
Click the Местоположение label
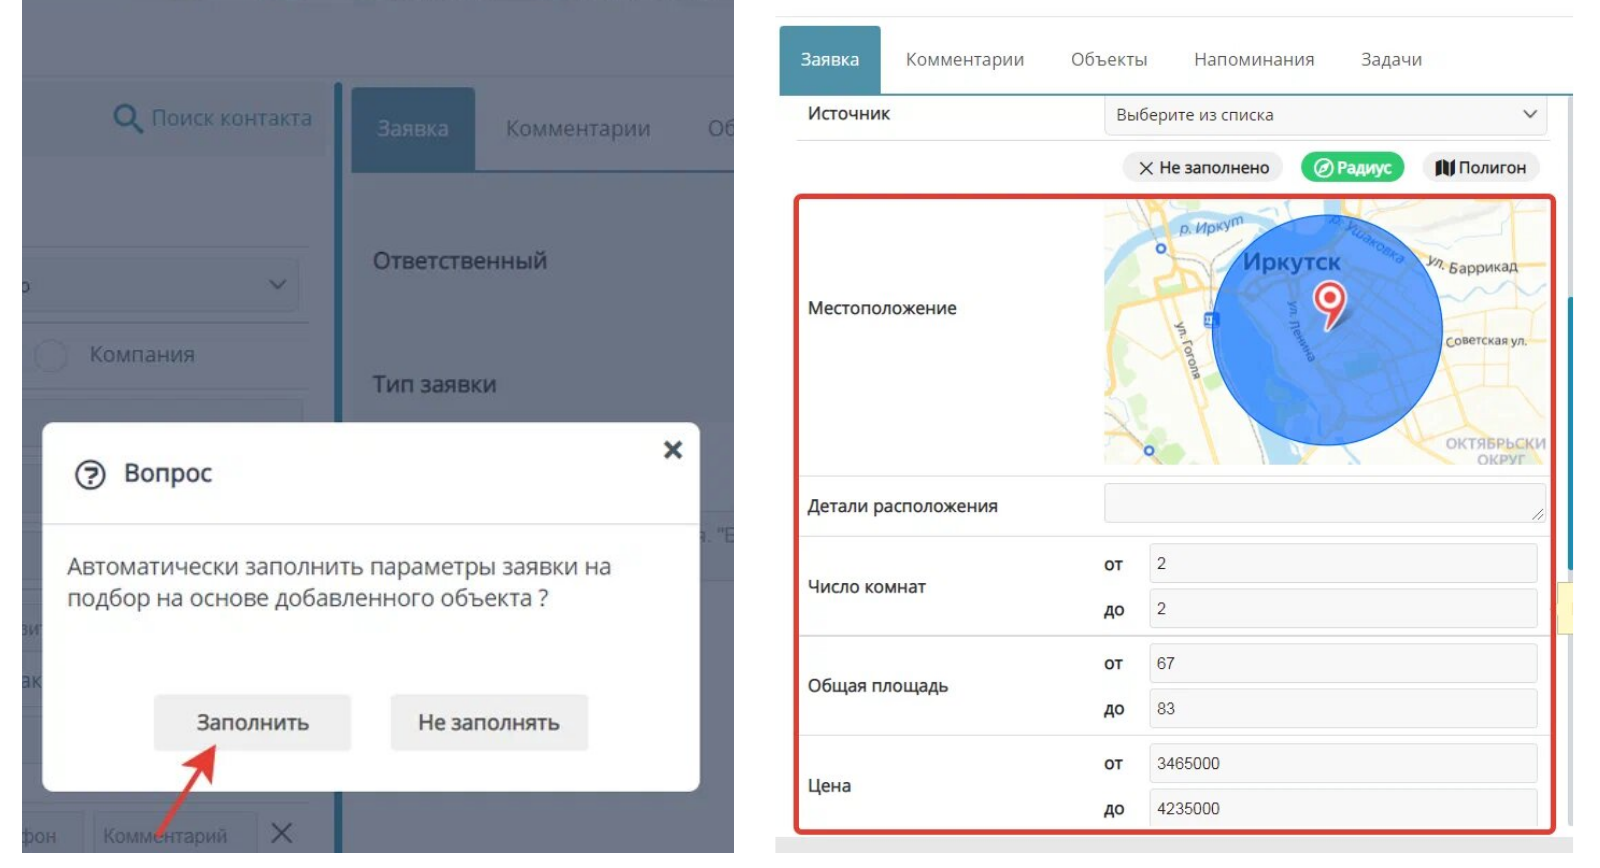click(x=882, y=308)
